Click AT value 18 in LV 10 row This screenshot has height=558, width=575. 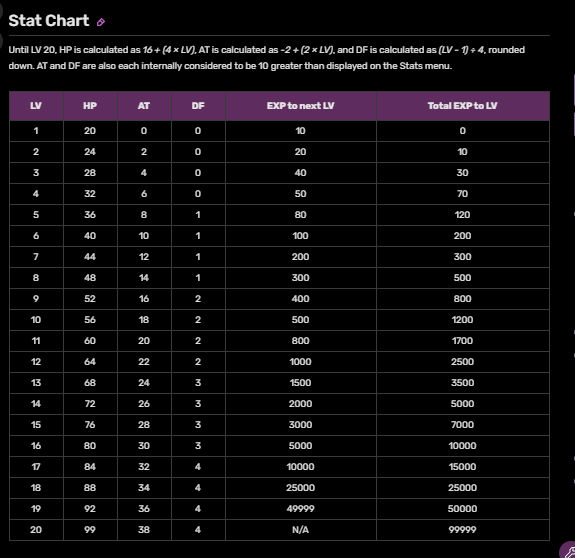pos(144,320)
